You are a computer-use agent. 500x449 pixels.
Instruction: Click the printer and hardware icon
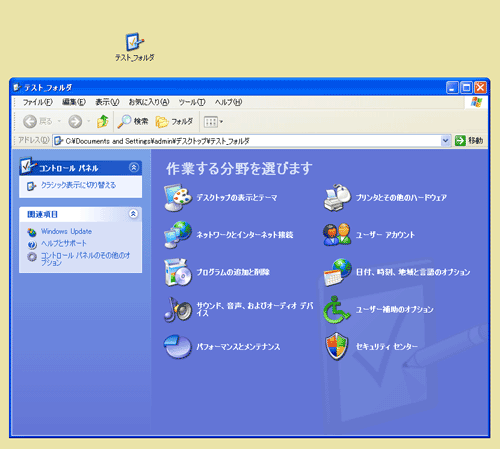(x=337, y=197)
